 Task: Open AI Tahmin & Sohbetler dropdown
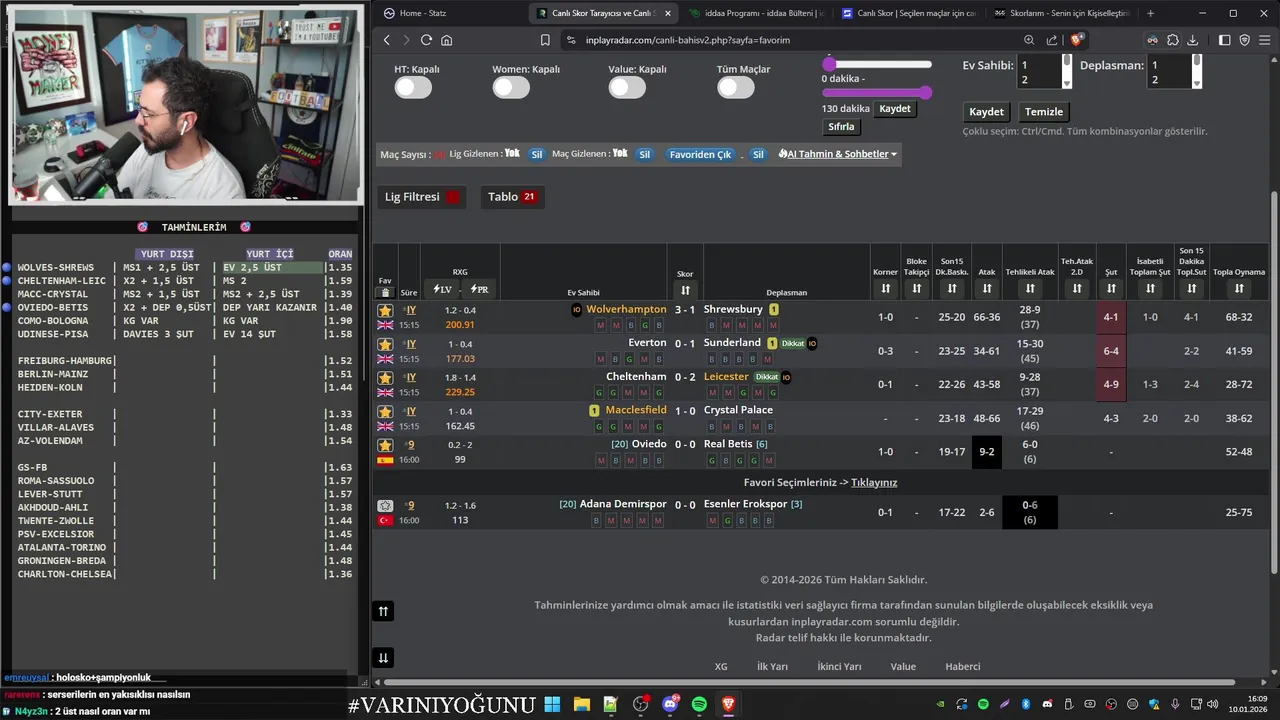(838, 154)
